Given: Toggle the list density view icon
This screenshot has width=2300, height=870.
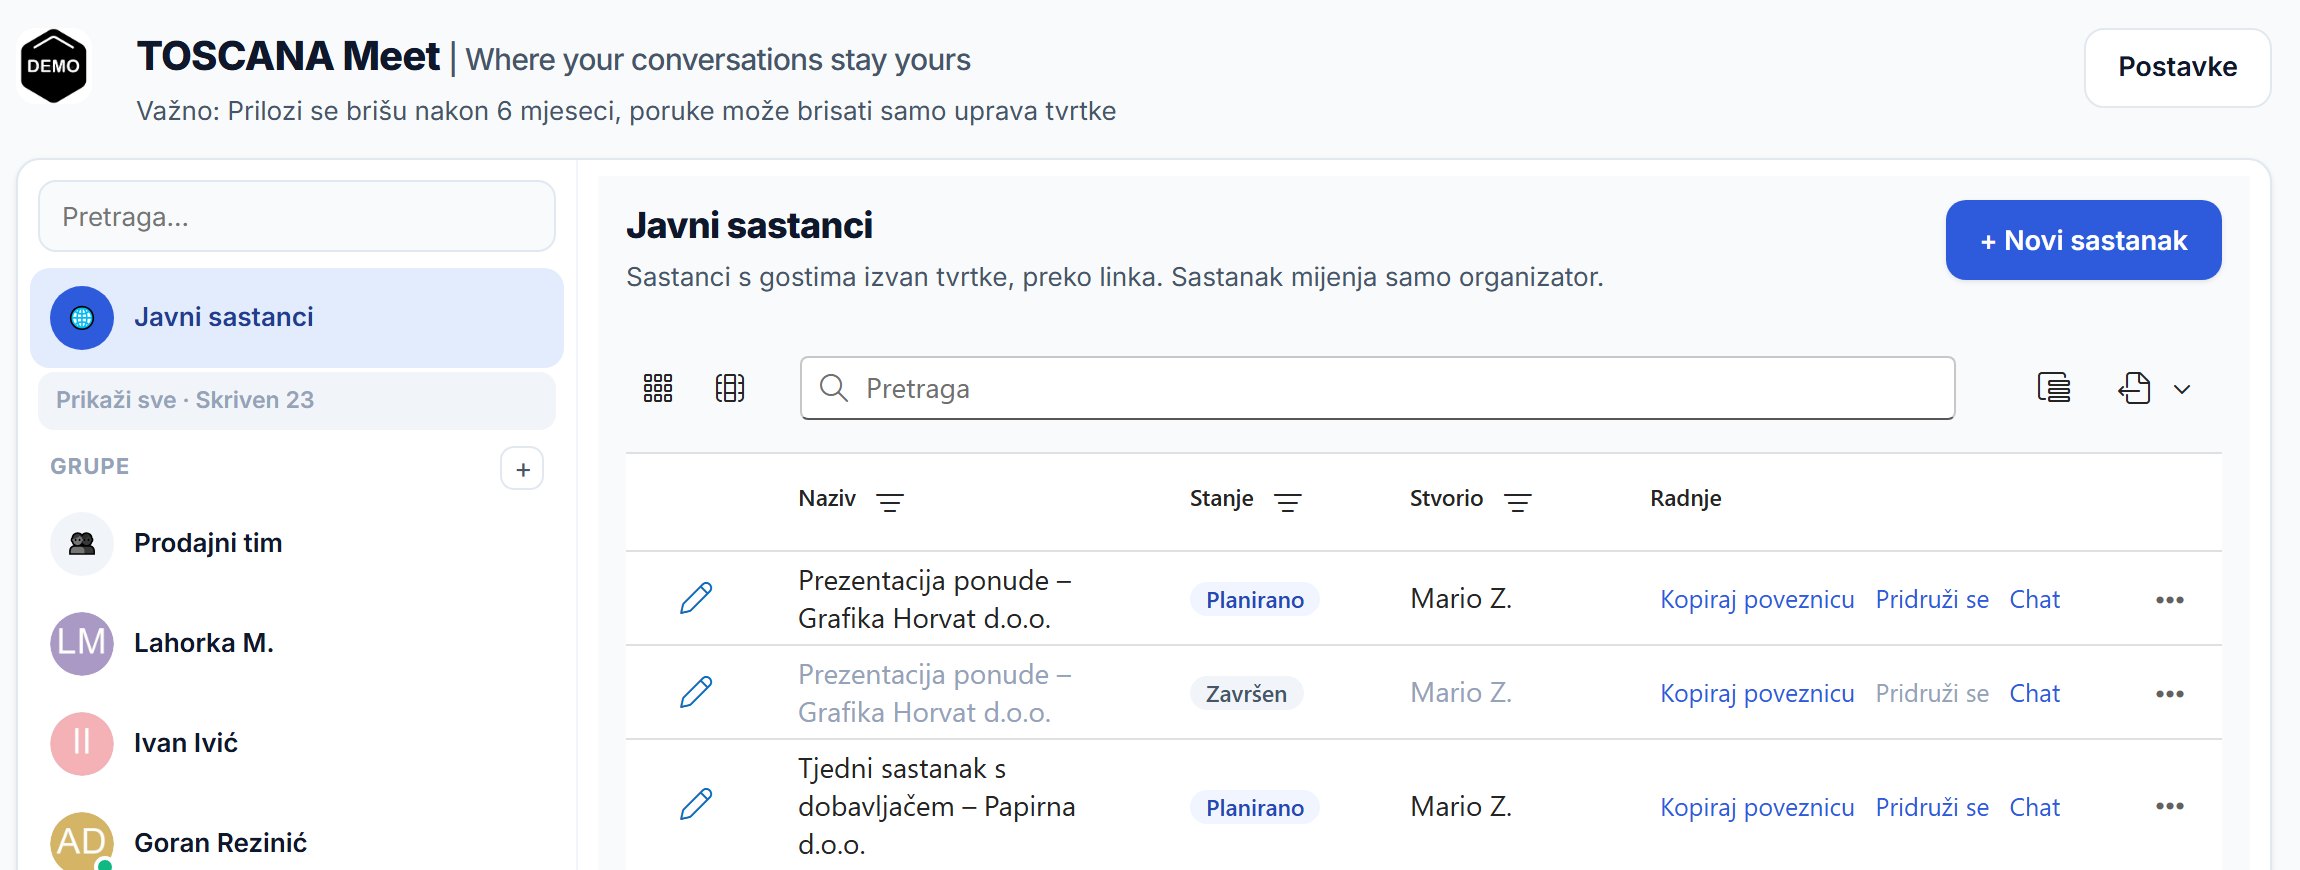Looking at the screenshot, I should click(x=2054, y=388).
